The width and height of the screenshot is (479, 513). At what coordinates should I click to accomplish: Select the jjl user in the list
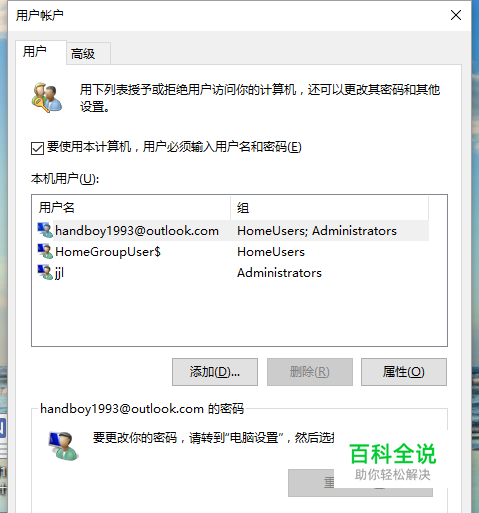click(233, 272)
